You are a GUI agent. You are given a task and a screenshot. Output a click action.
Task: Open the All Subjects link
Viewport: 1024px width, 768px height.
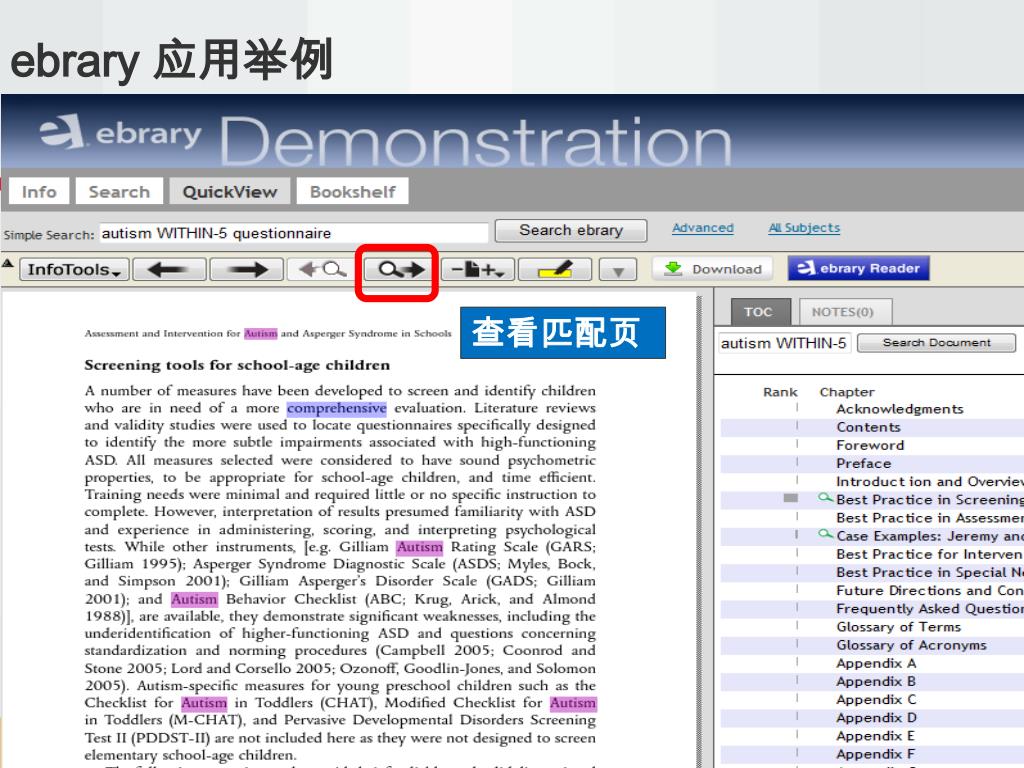click(x=804, y=228)
